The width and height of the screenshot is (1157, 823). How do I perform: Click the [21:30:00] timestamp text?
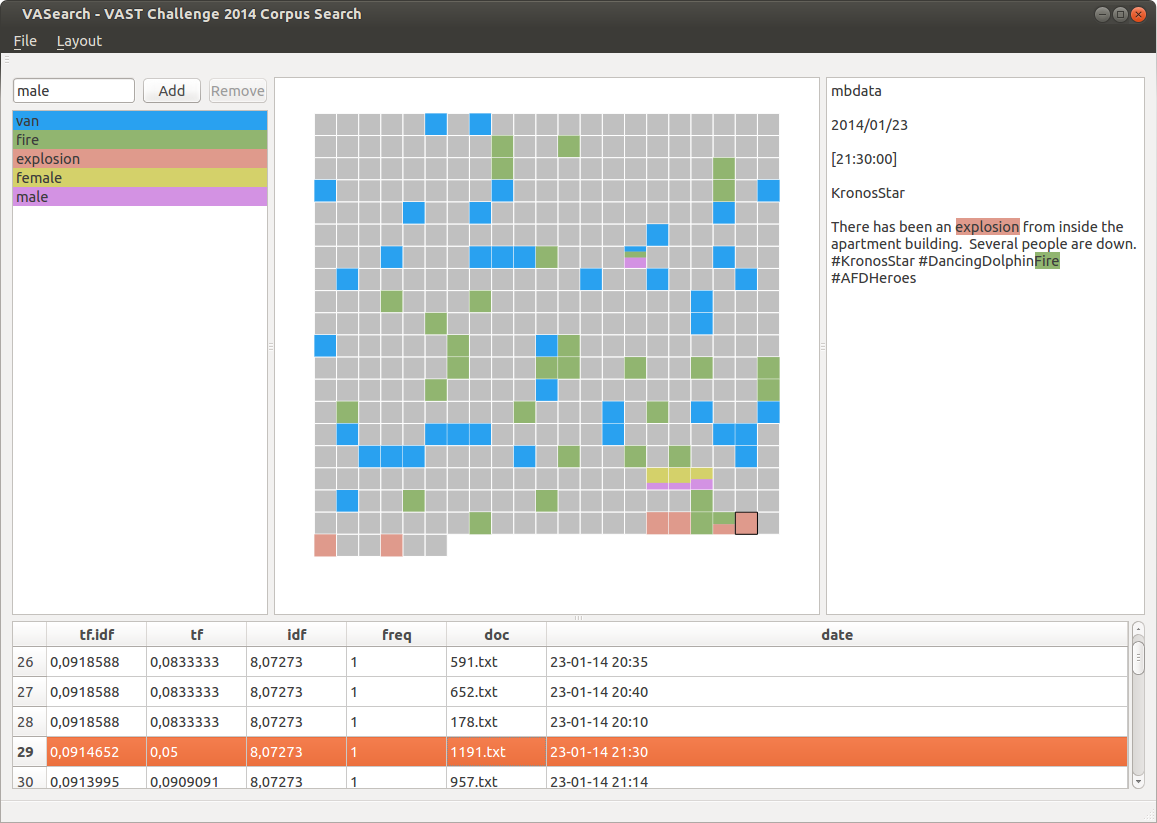click(864, 159)
